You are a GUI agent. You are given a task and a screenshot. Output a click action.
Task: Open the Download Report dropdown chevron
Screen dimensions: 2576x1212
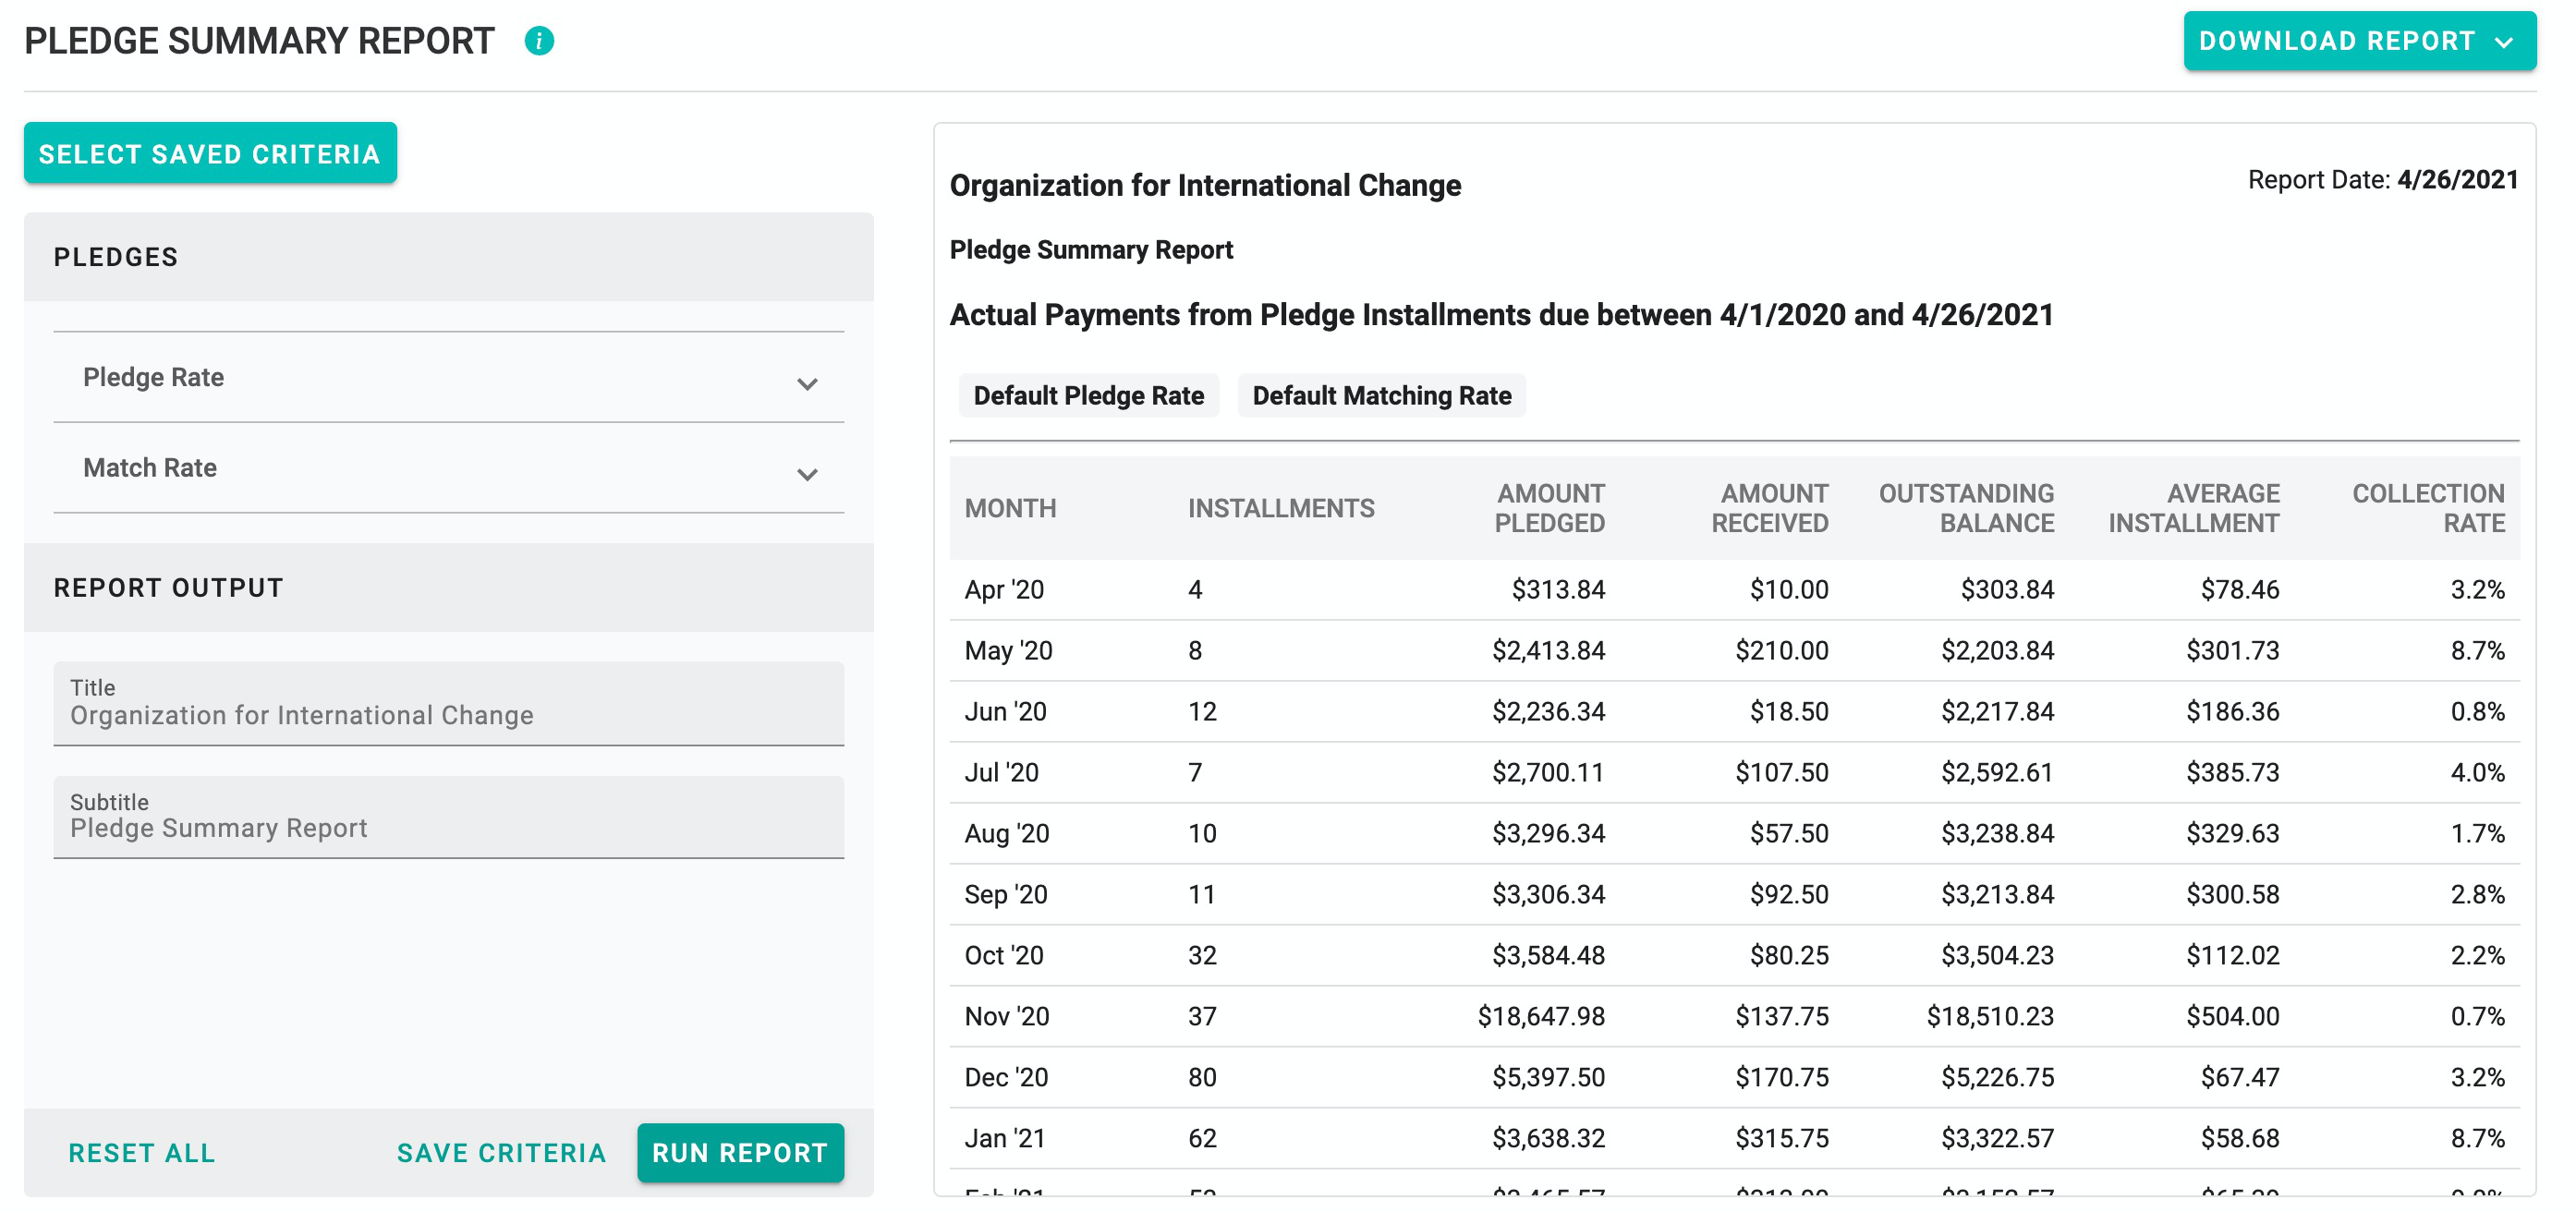pyautogui.click(x=2504, y=41)
